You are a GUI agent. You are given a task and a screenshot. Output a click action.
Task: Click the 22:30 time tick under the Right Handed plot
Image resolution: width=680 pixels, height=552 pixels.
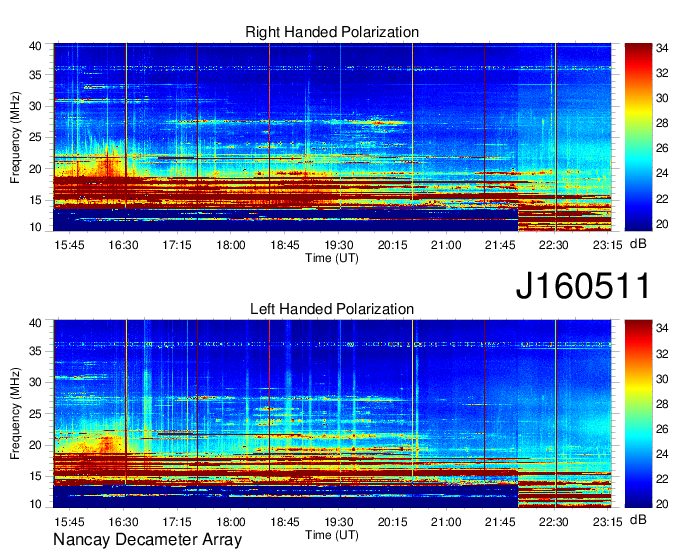[554, 245]
